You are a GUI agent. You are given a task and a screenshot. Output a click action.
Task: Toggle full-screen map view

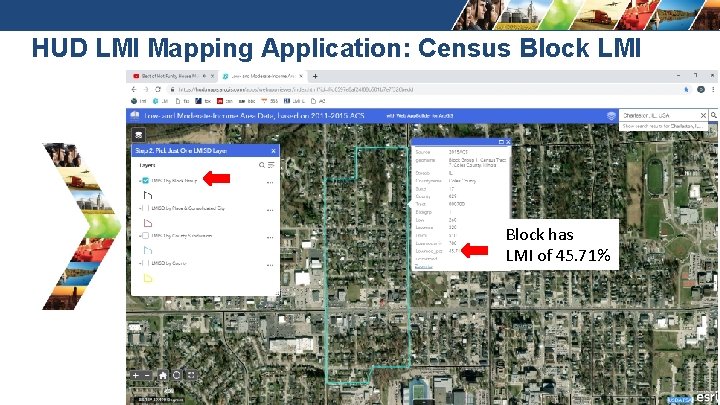pyautogui.click(x=191, y=375)
